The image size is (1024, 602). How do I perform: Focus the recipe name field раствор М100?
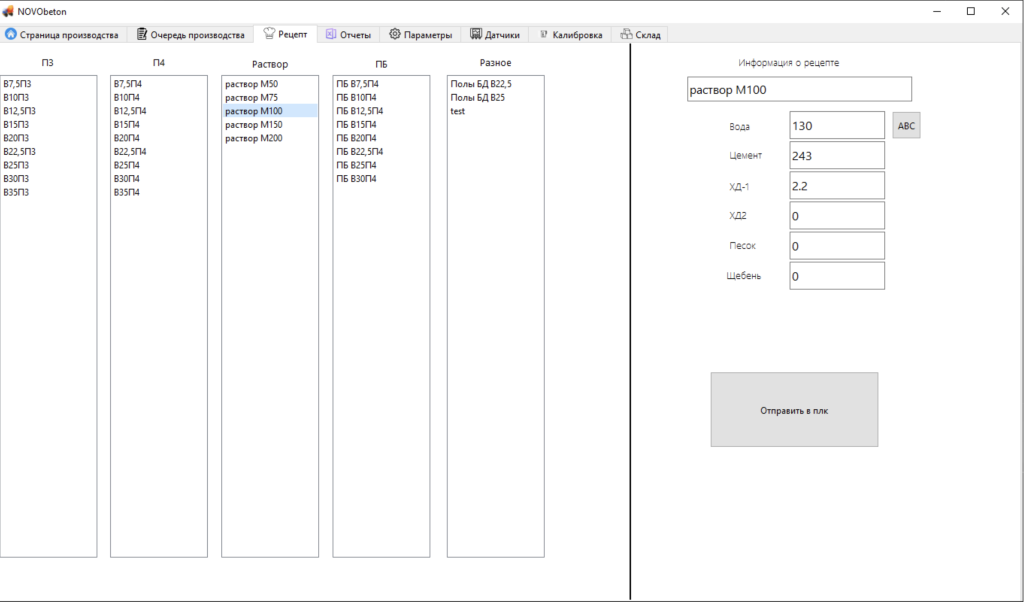pos(798,90)
